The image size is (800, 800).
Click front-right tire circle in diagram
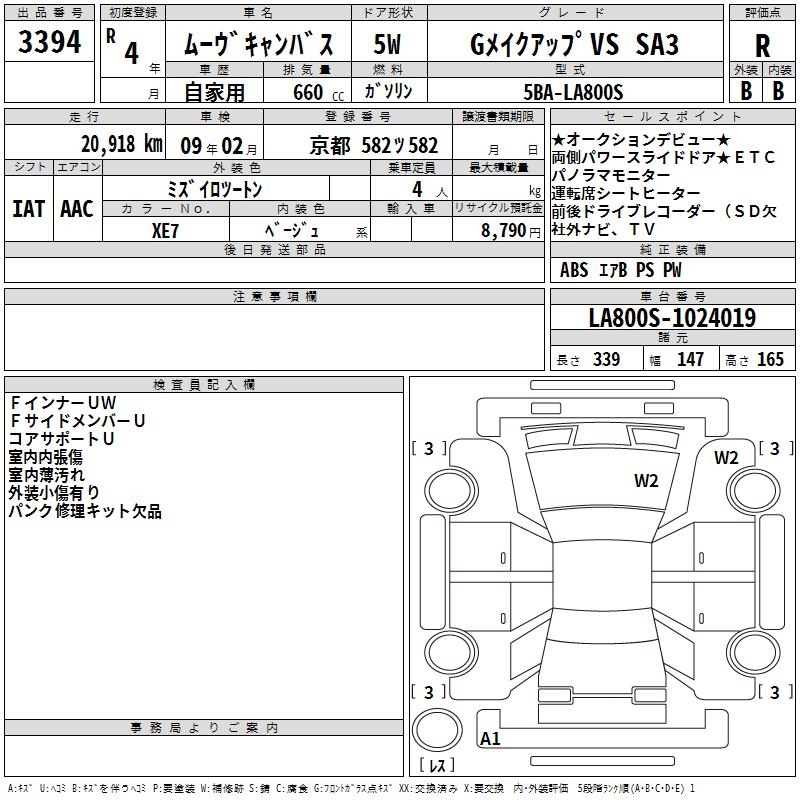[x=754, y=491]
